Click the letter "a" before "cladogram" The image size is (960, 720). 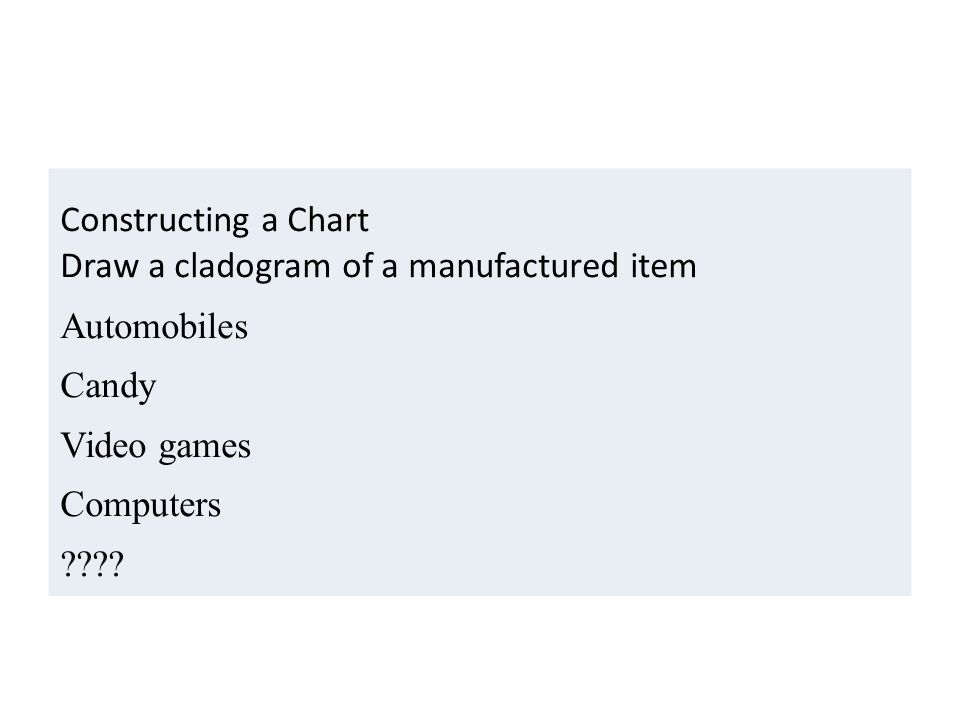pos(157,268)
